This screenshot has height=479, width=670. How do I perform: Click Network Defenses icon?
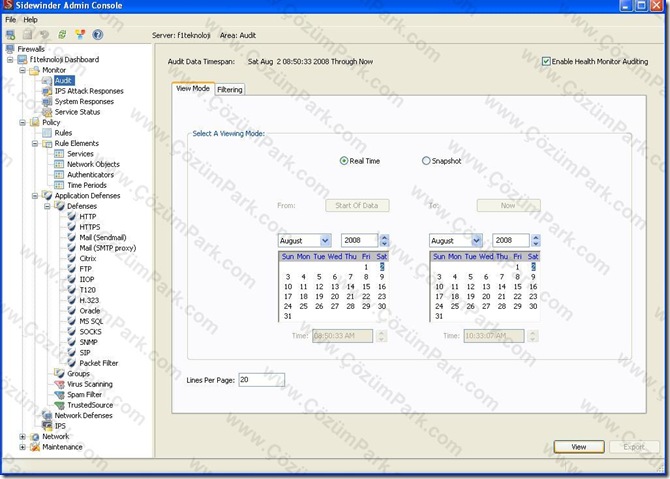[x=47, y=415]
